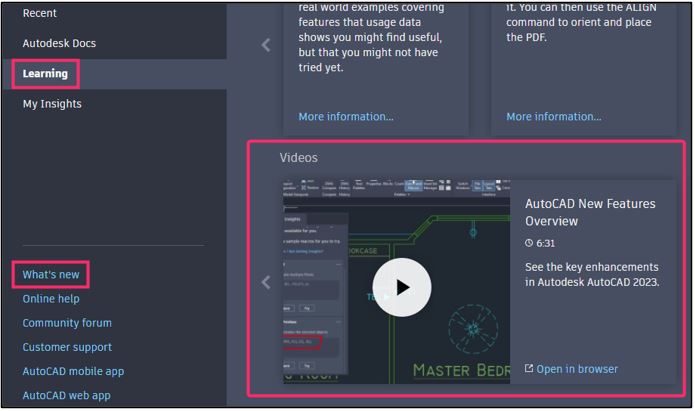Click the MASTER BEDR text in video thumbnail

[x=461, y=371]
